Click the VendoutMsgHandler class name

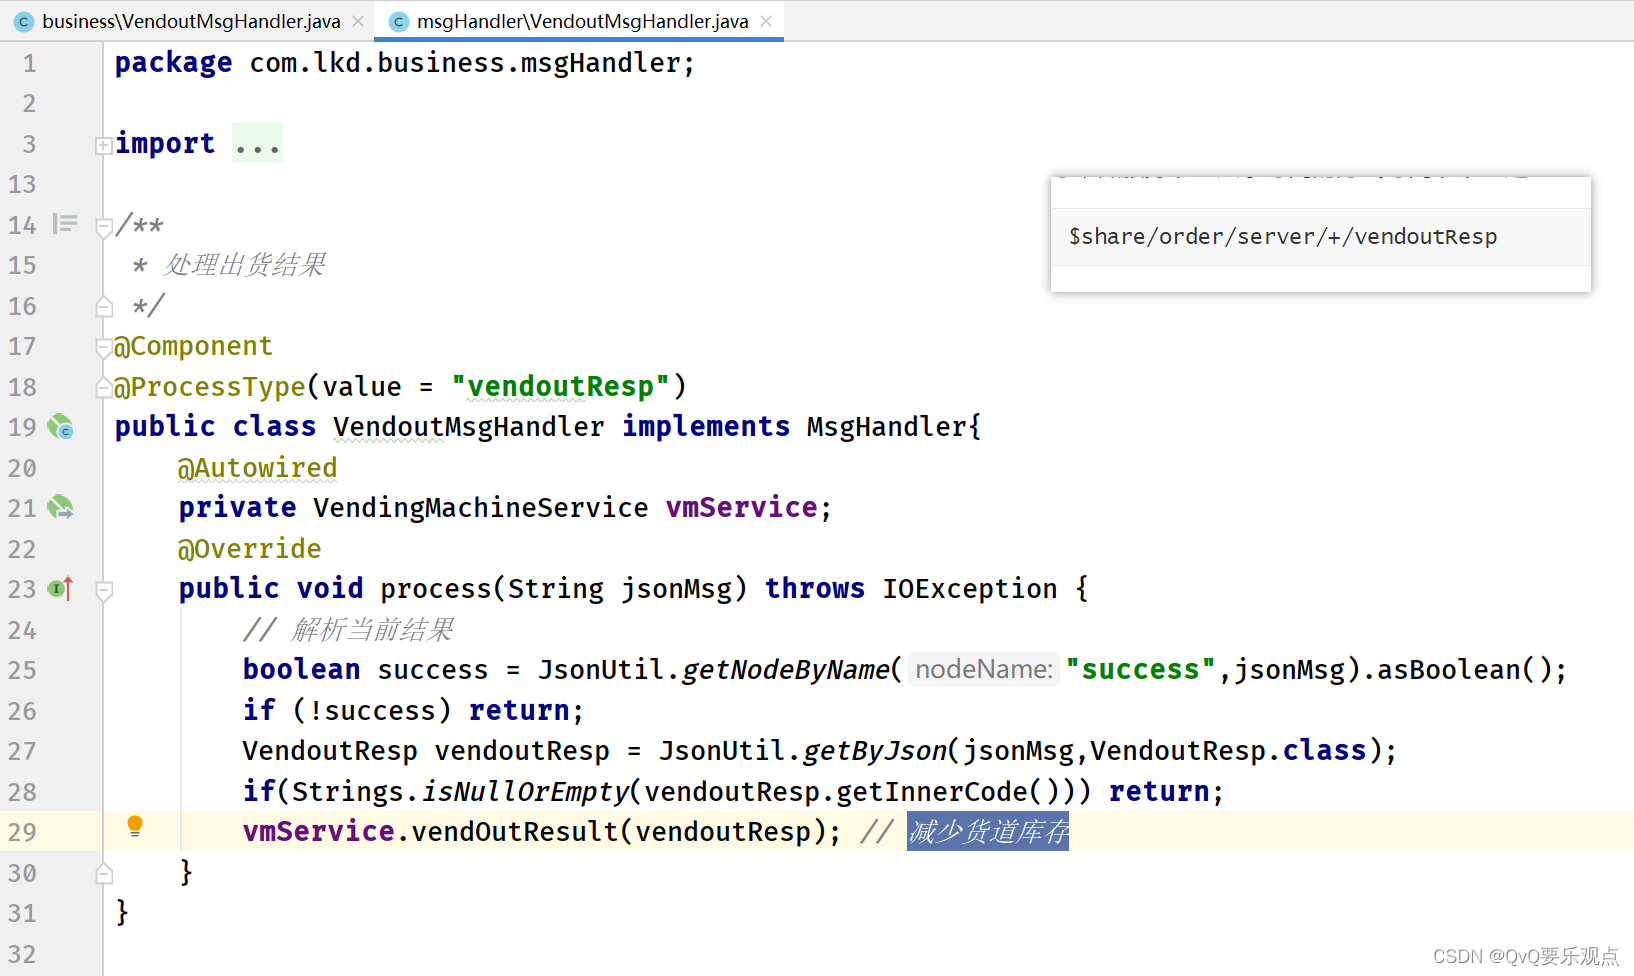point(469,427)
